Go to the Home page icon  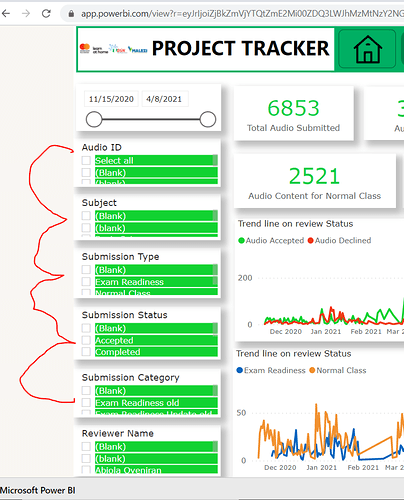pyautogui.click(x=367, y=49)
